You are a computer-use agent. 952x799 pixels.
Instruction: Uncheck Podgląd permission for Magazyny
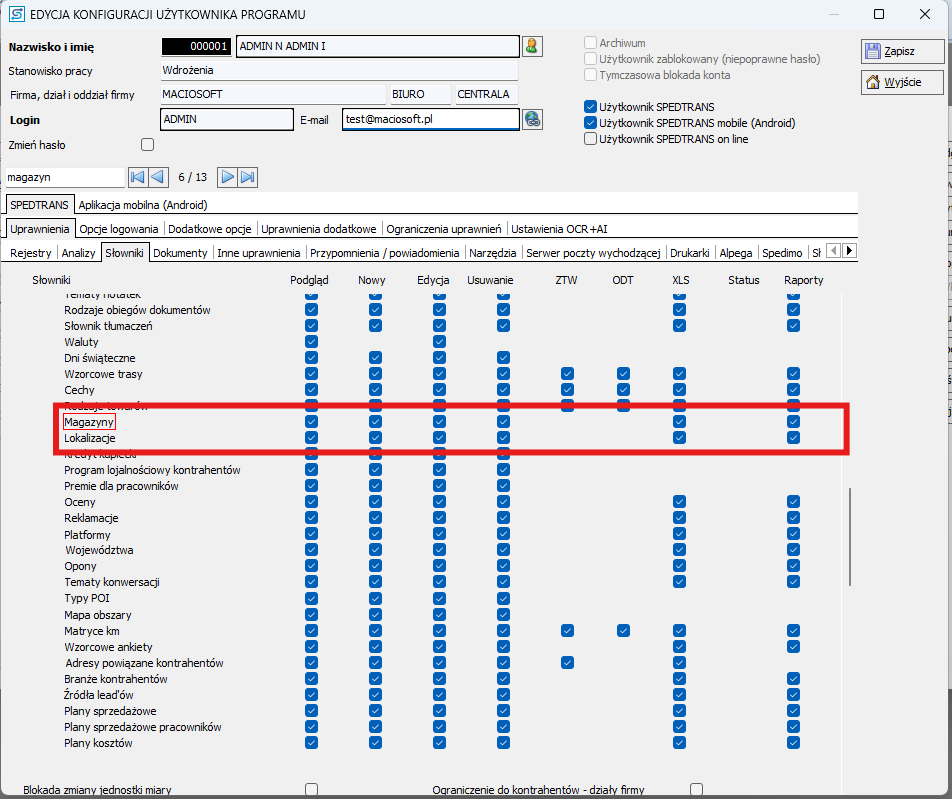311,422
